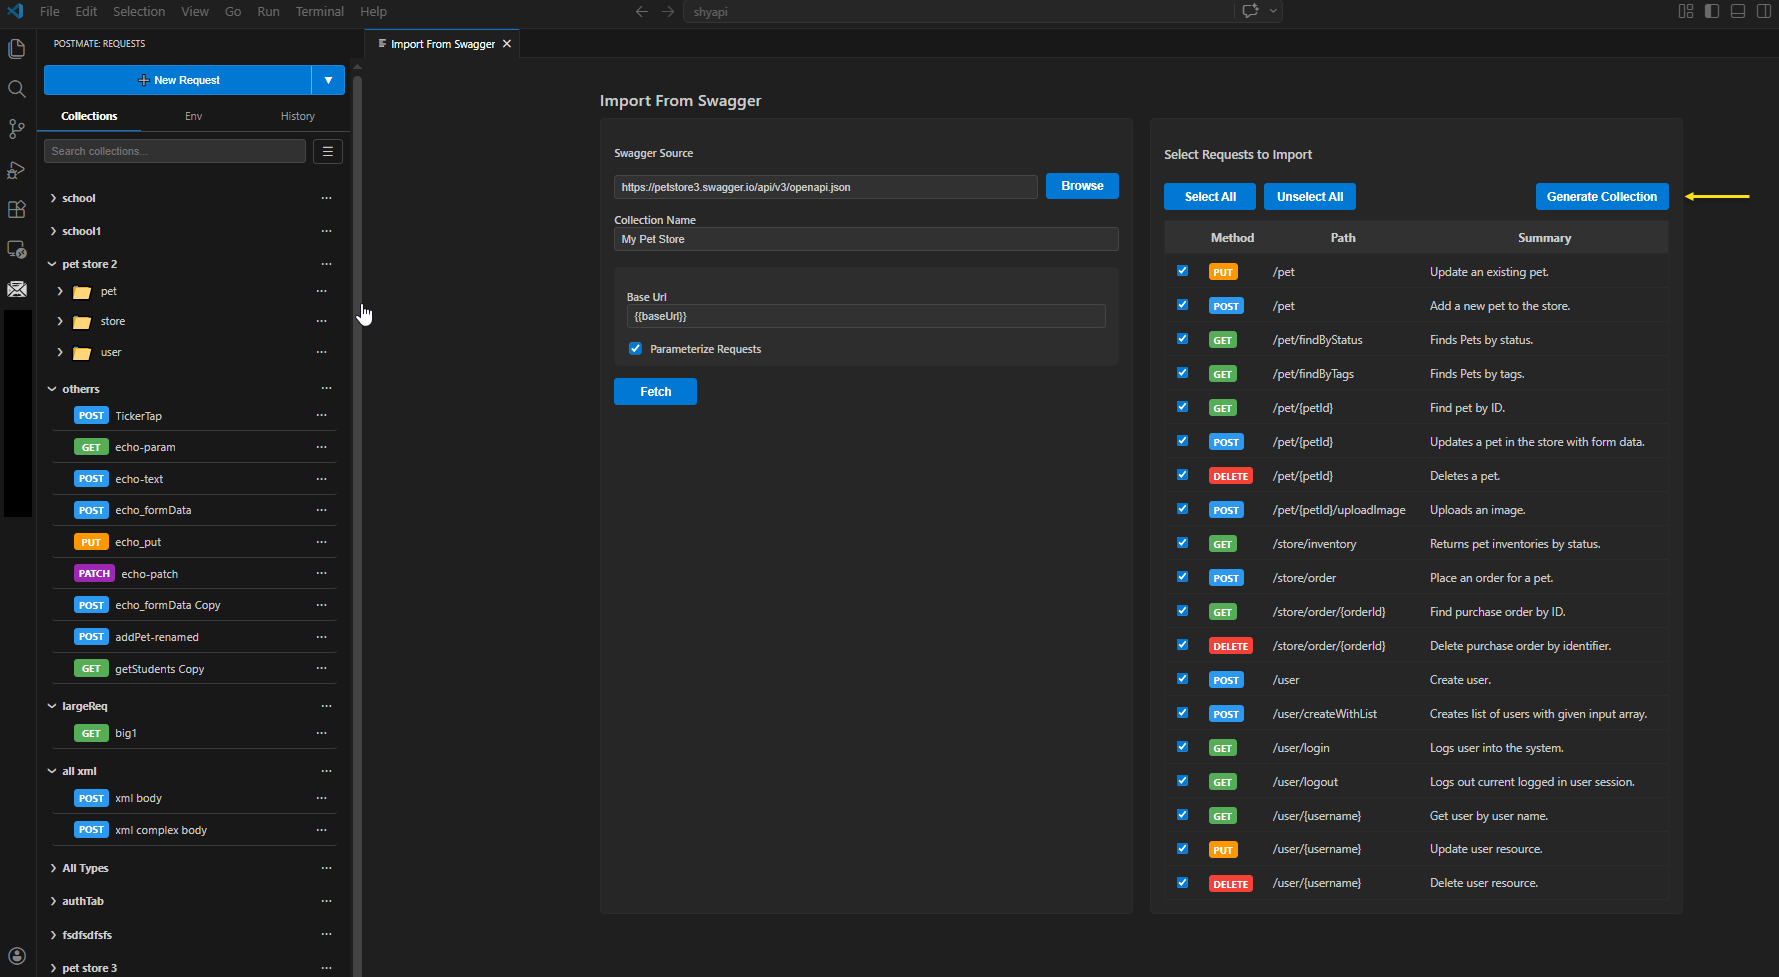Click the Fetch button
Screen dimensions: 1779x977
[x=655, y=391]
